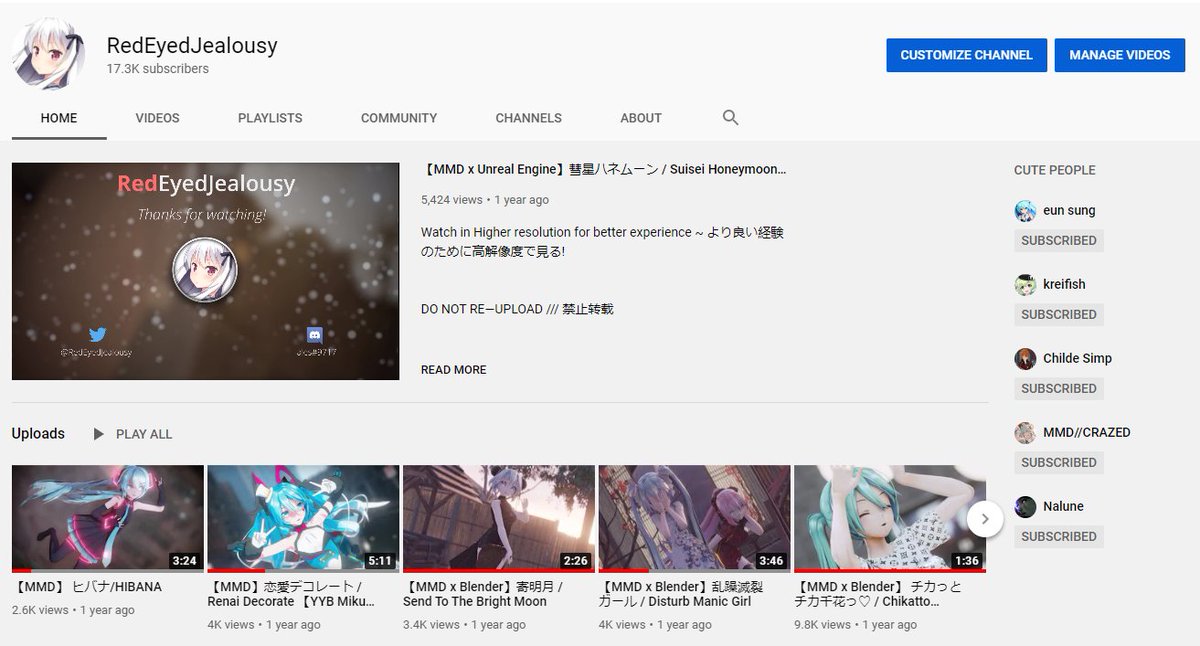Image resolution: width=1200 pixels, height=646 pixels.
Task: Toggle SUBSCRIBED button for kreifish
Action: coord(1059,315)
